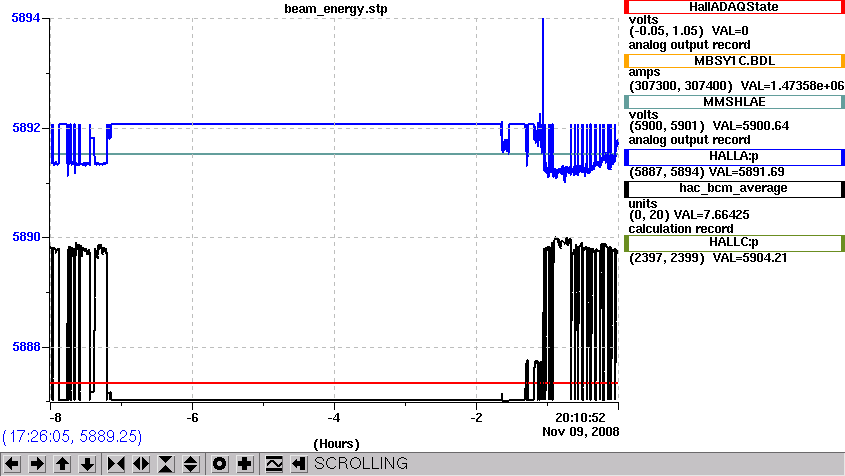Select the HALLC:p curve legend entry
Viewport: 845px width, 476px height.
[x=734, y=243]
